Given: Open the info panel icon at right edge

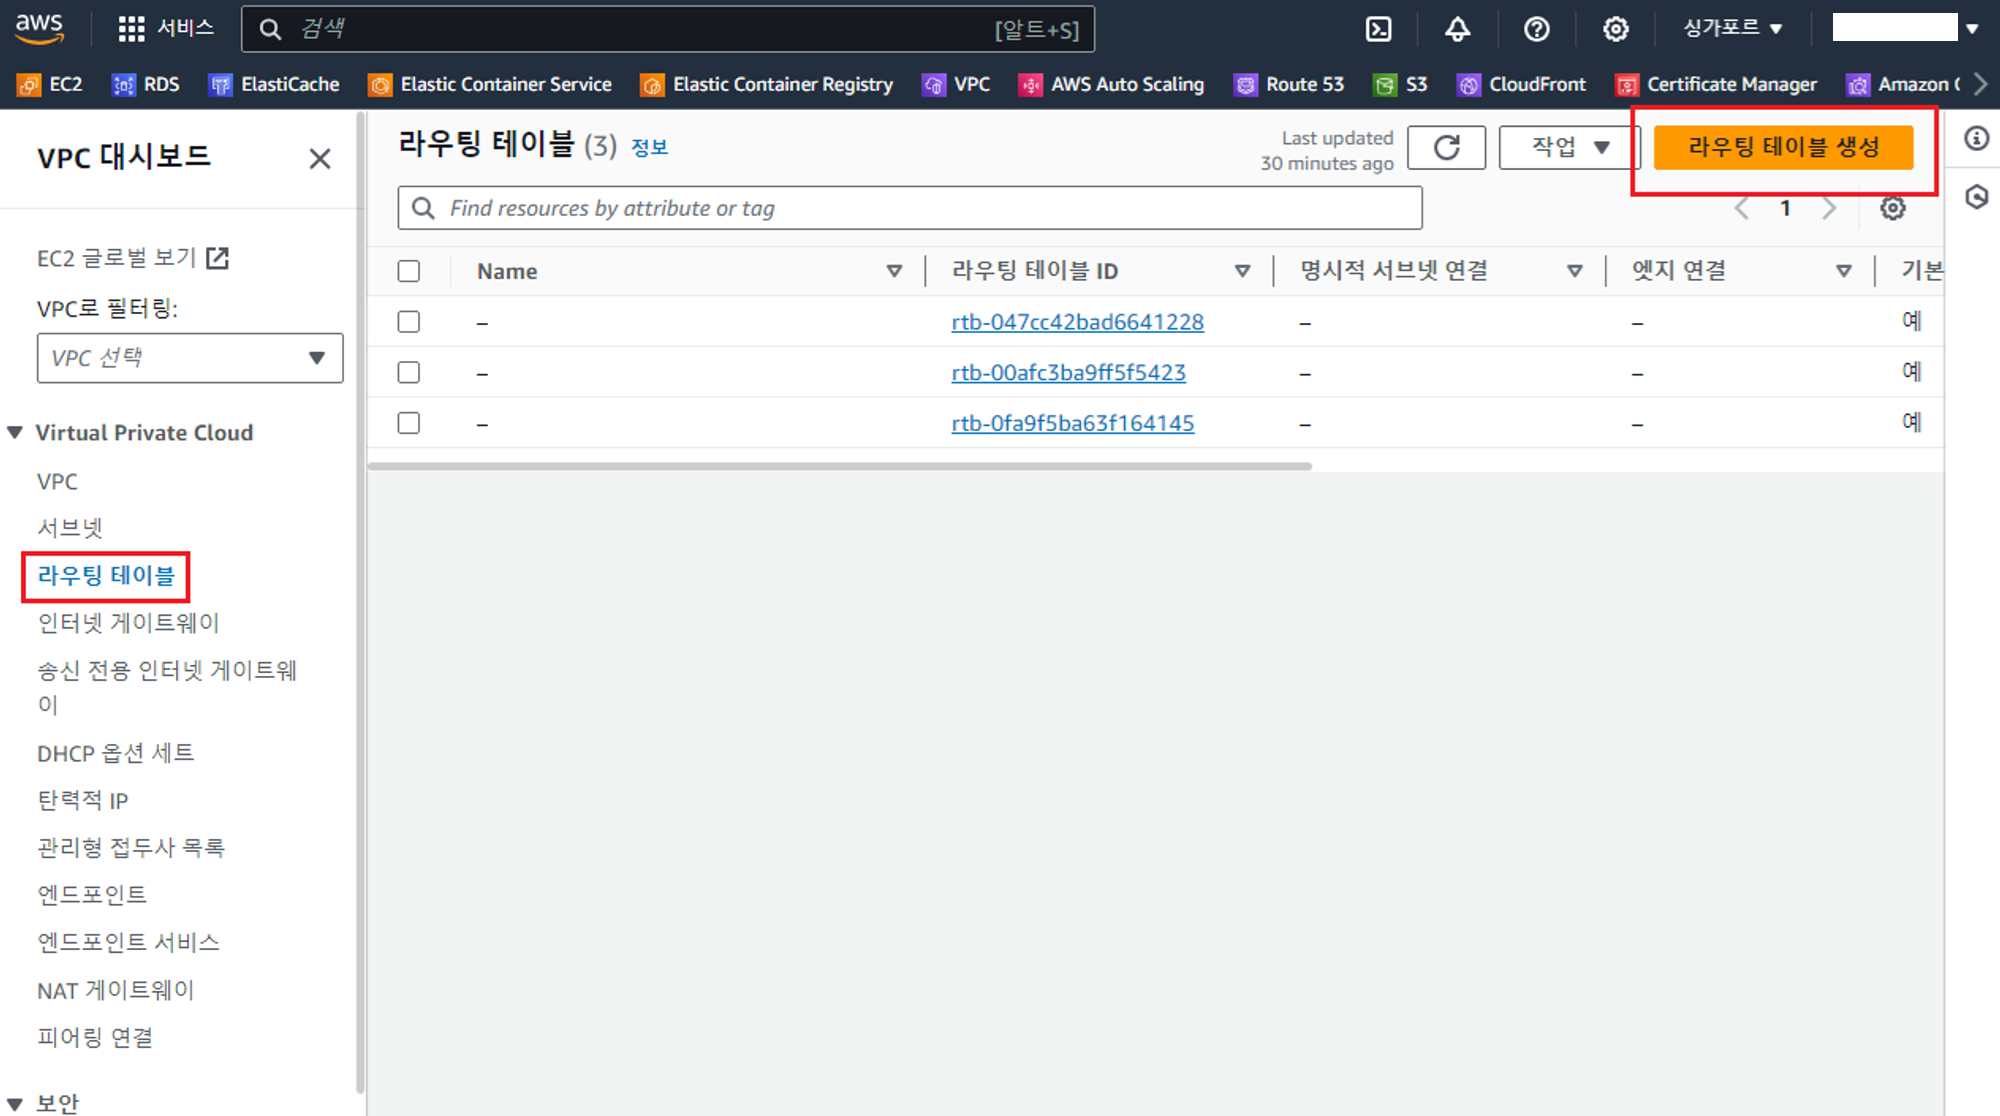Looking at the screenshot, I should click(1976, 138).
